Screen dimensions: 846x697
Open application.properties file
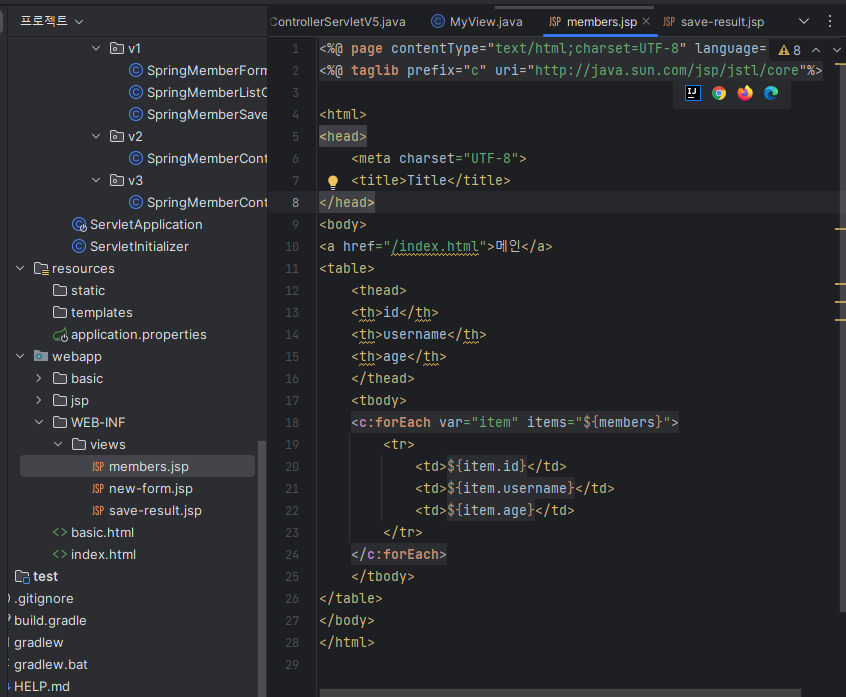pyautogui.click(x=129, y=334)
